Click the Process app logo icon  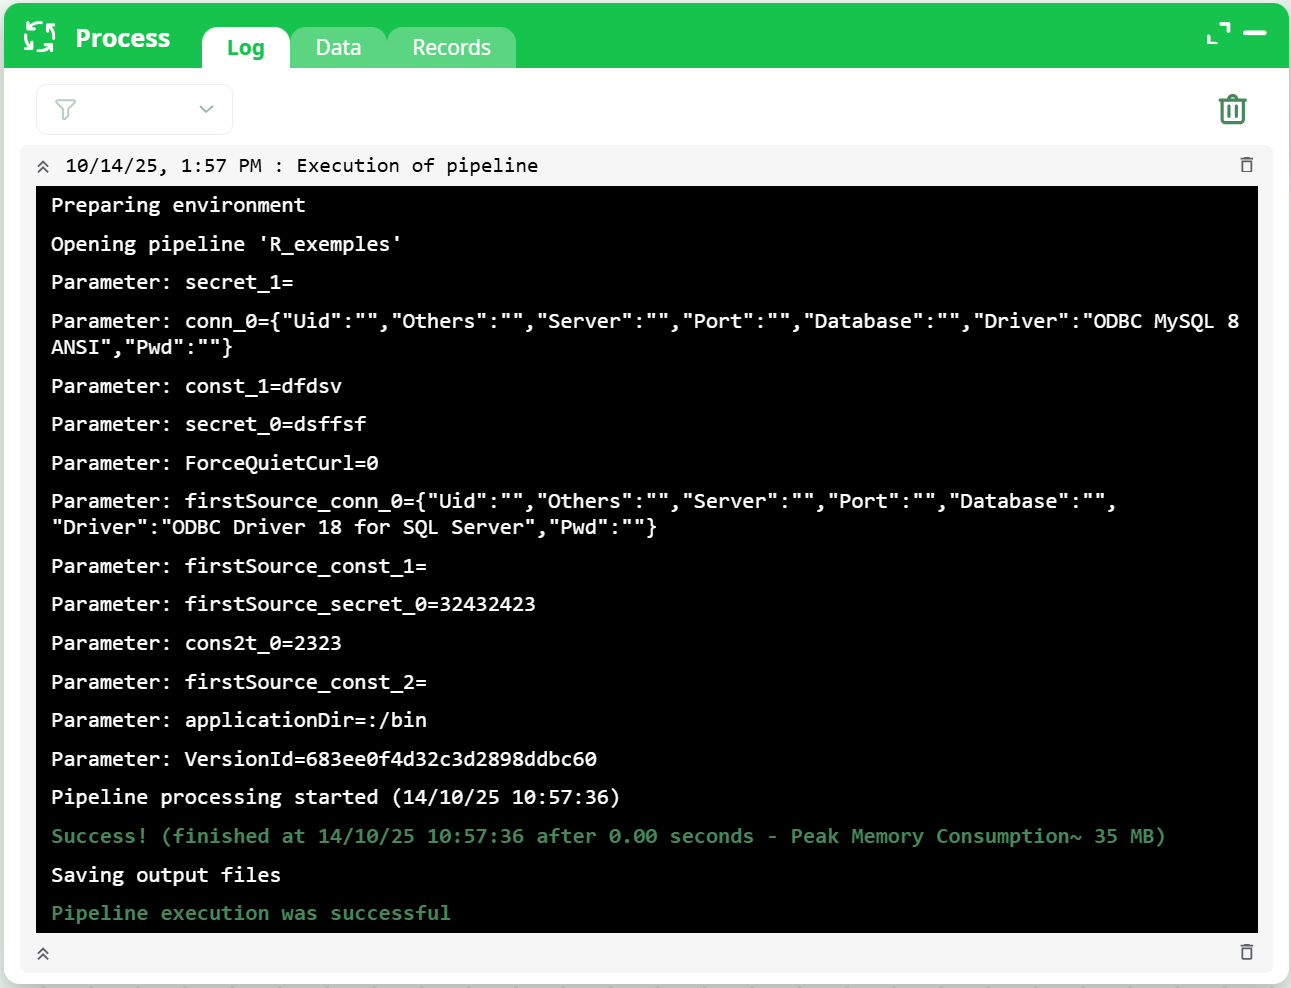coord(39,37)
